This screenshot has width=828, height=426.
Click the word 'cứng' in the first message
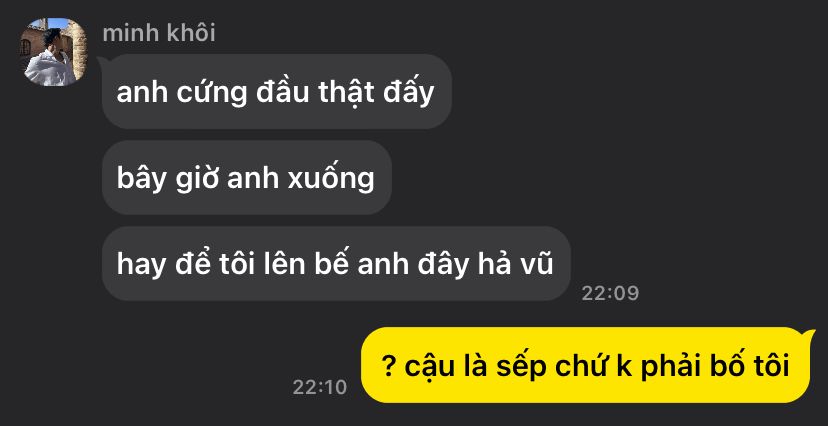212,93
